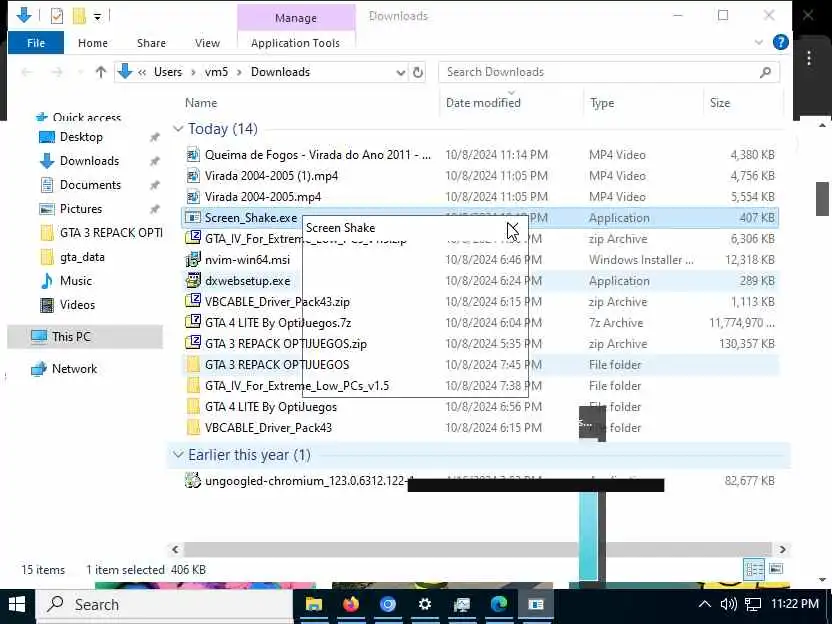Viewport: 832px width, 624px height.
Task: Open the Customize Quick Access Toolbar dropdown
Action: (98, 16)
